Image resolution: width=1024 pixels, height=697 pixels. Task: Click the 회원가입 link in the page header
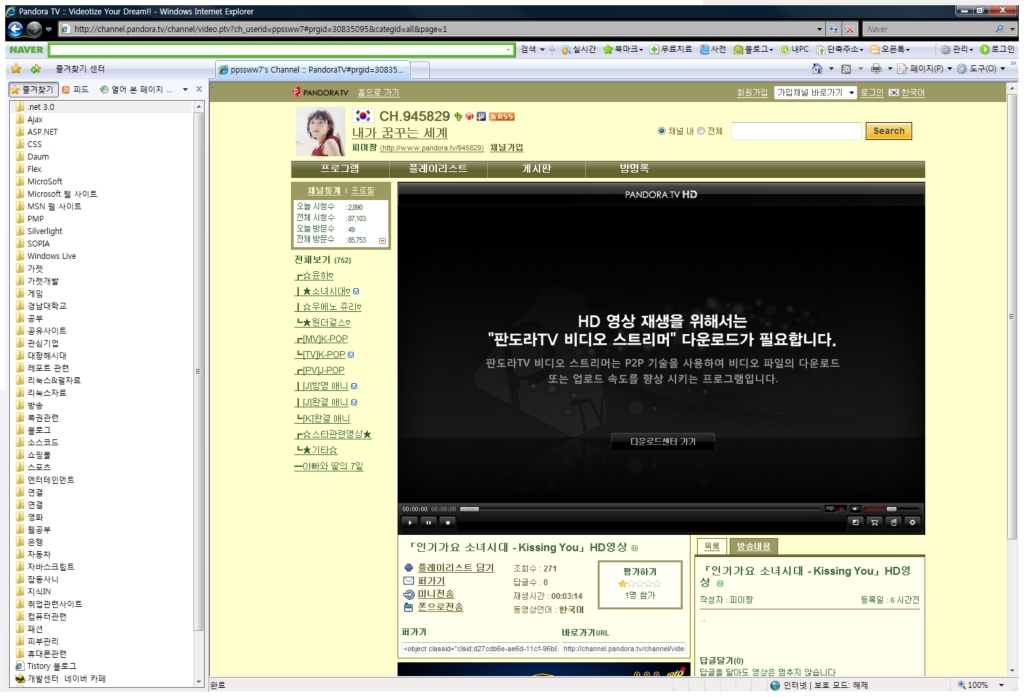tap(752, 93)
